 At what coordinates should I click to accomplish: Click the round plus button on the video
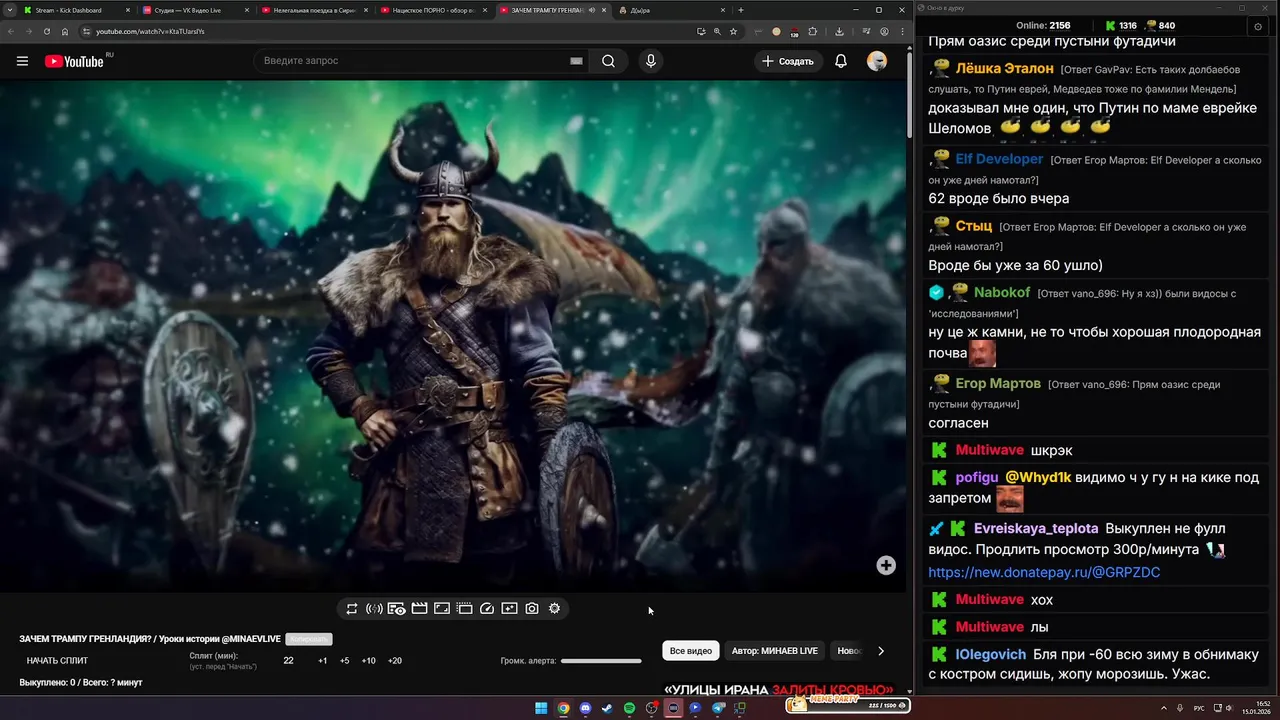(x=886, y=565)
